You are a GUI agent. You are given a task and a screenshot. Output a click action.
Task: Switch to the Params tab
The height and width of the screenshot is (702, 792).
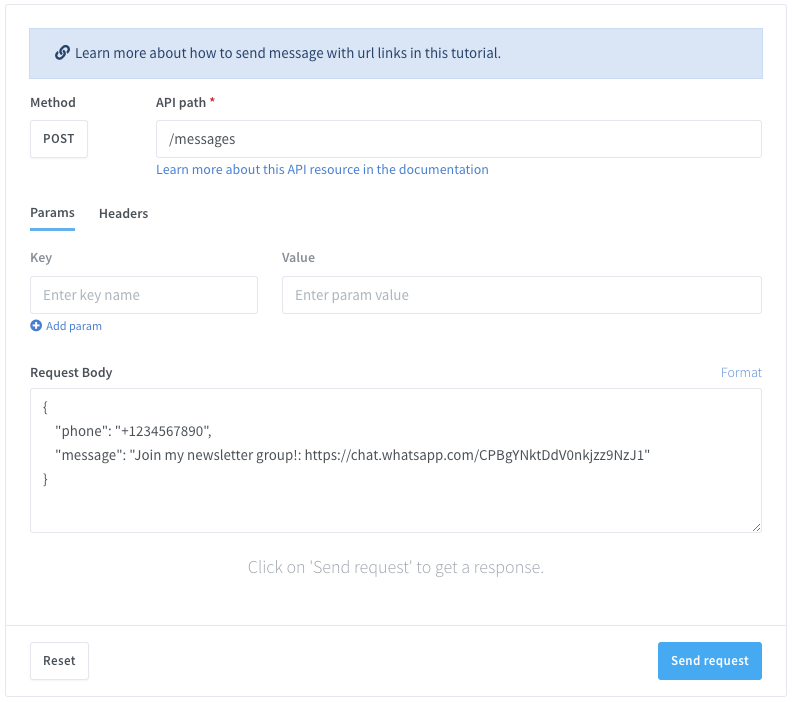pyautogui.click(x=52, y=213)
